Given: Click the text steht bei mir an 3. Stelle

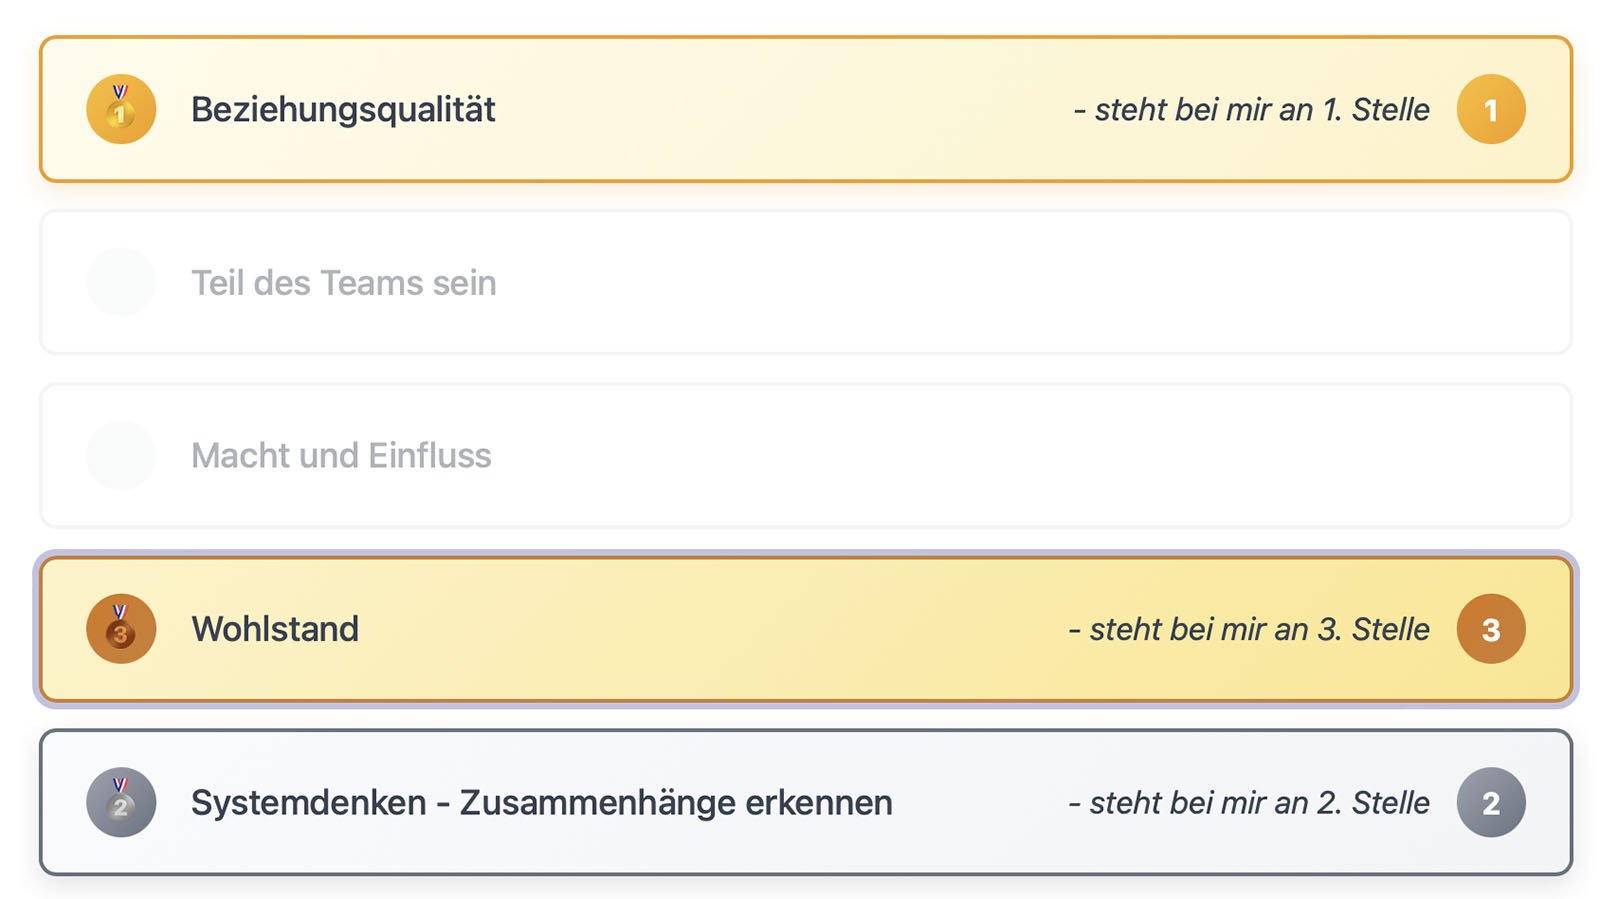Looking at the screenshot, I should pos(1250,628).
